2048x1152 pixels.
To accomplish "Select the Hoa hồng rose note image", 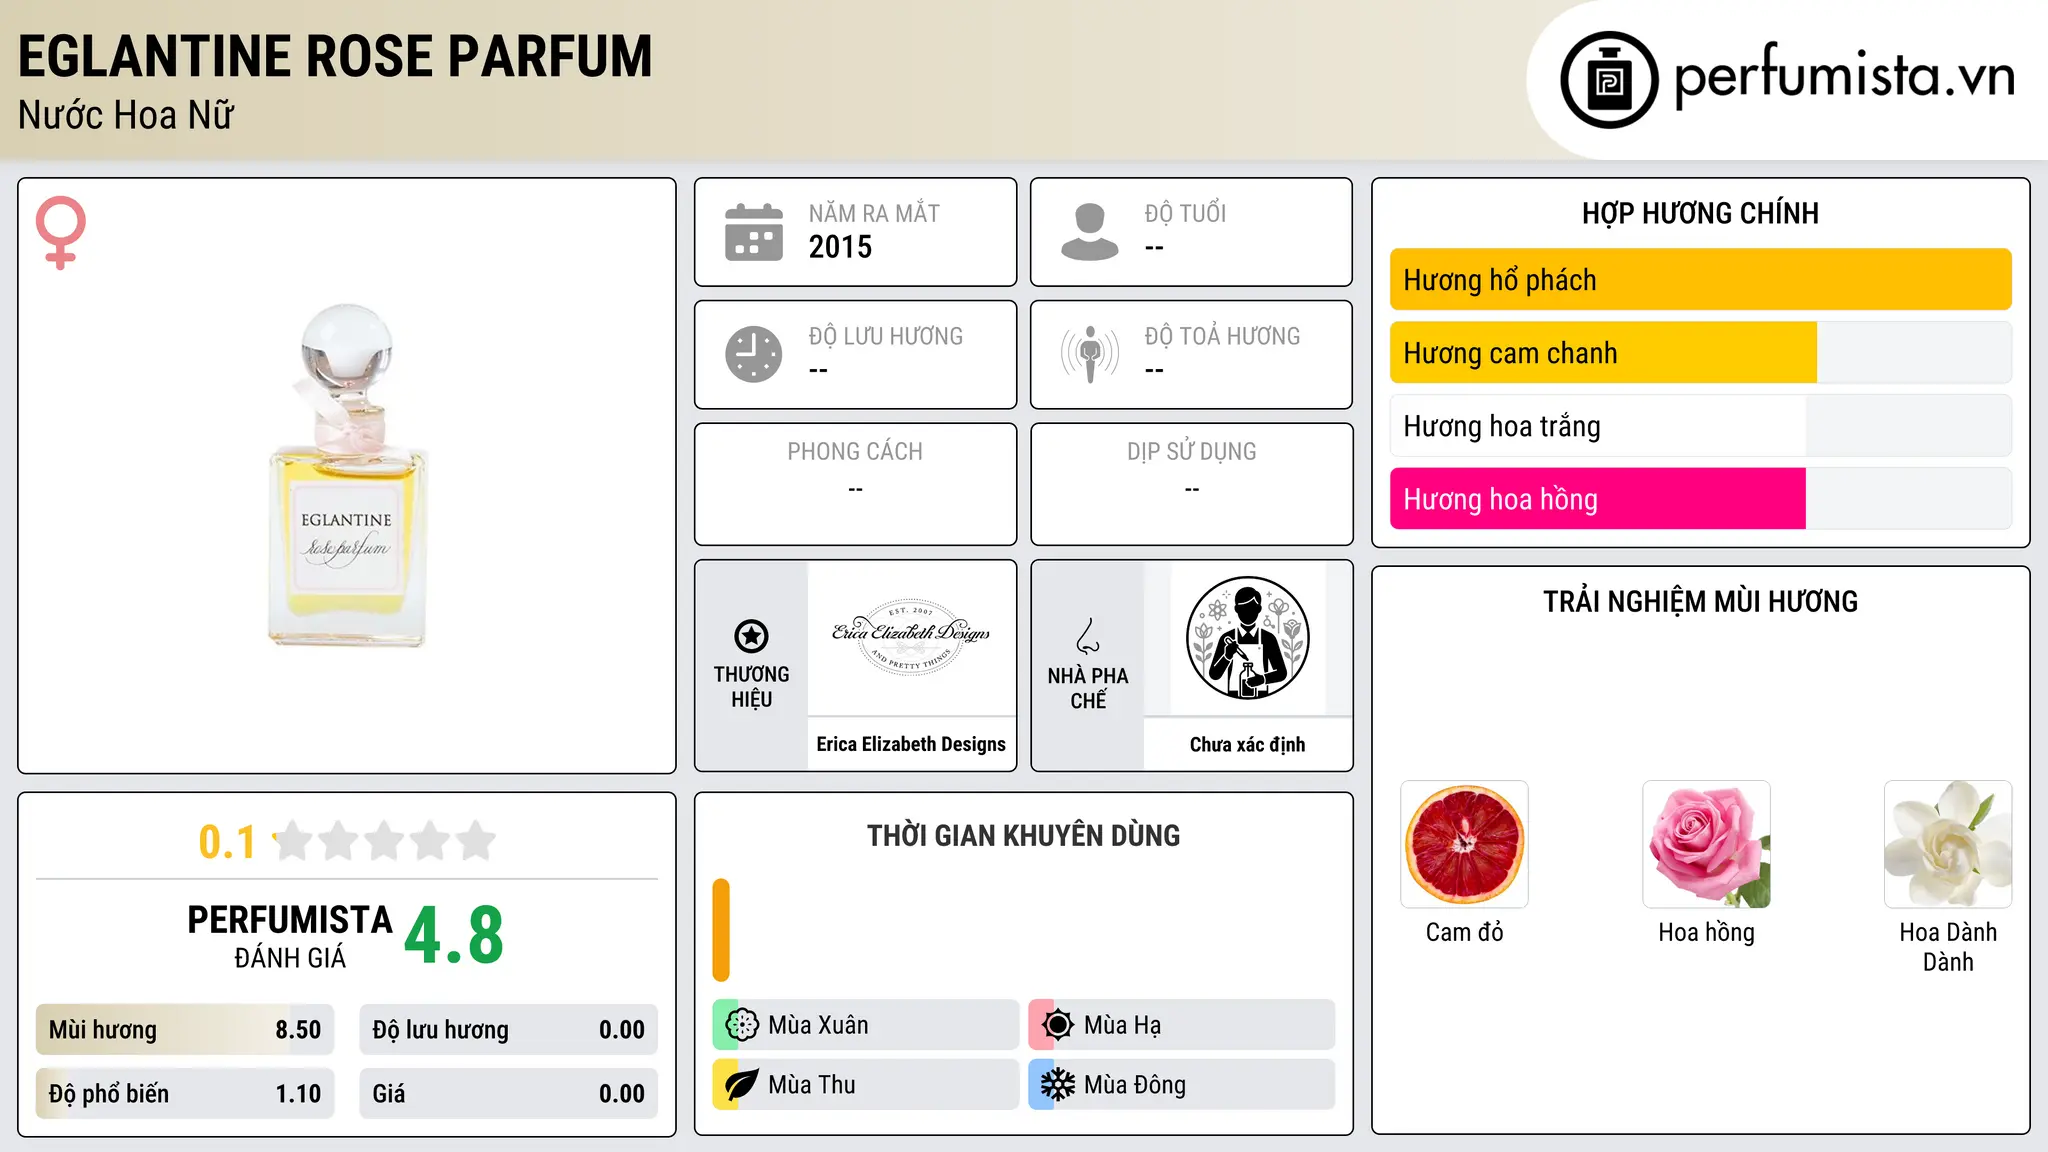I will click(x=1706, y=844).
